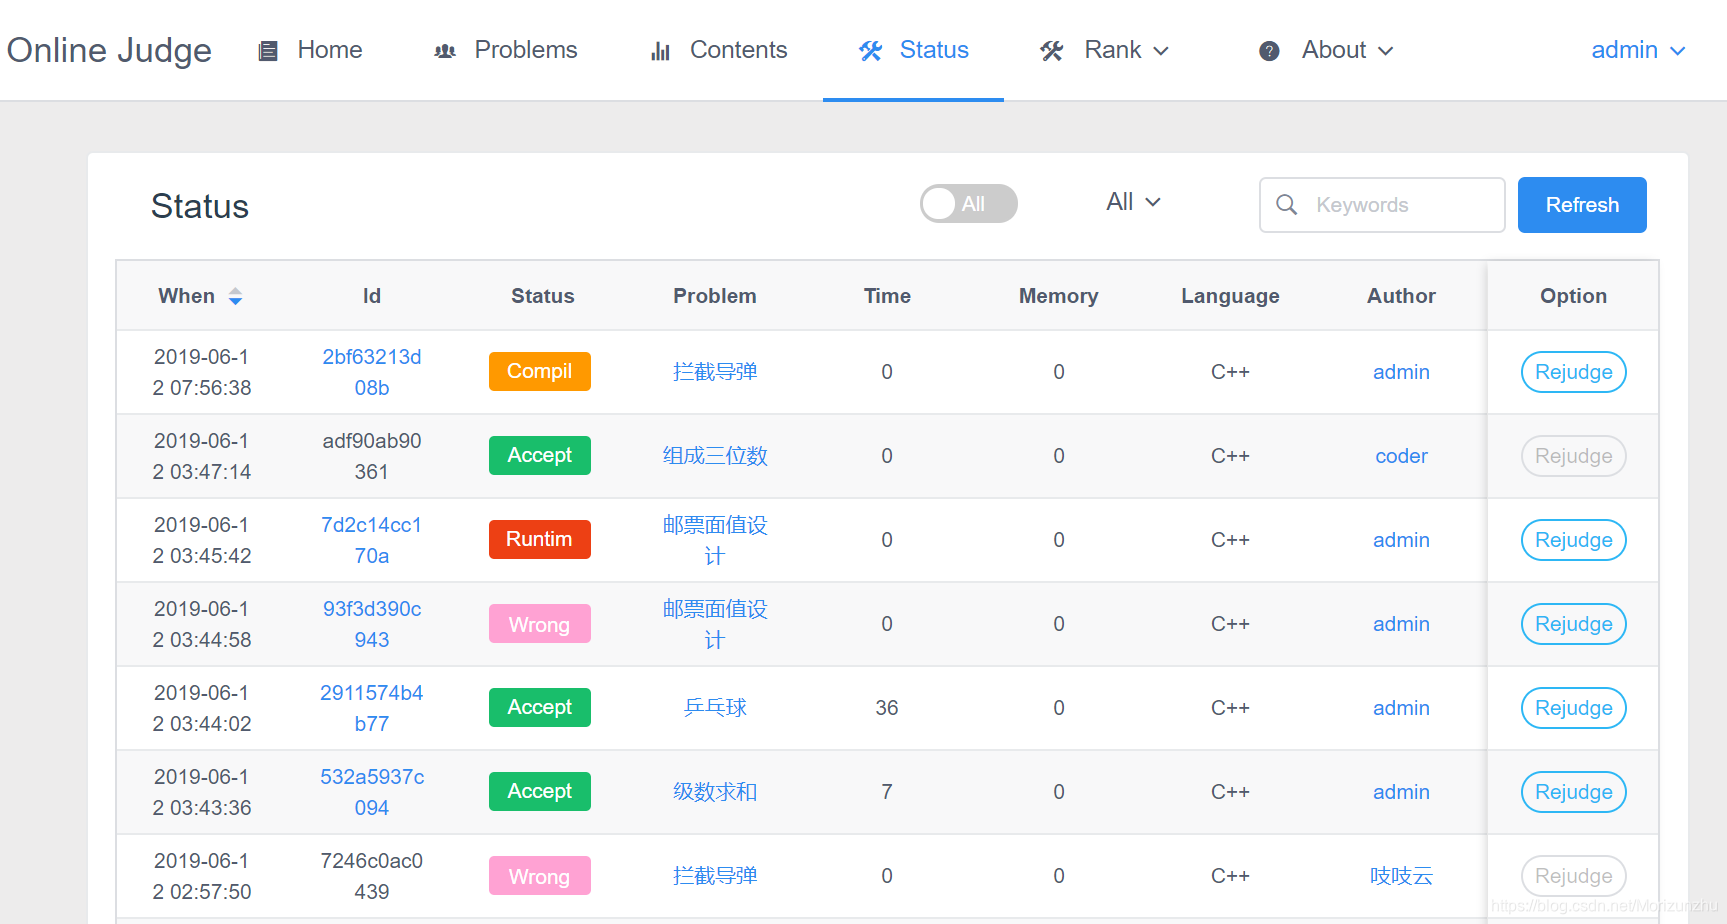Rejudge submission 2bf63213d08b
1727x924 pixels.
pos(1573,372)
